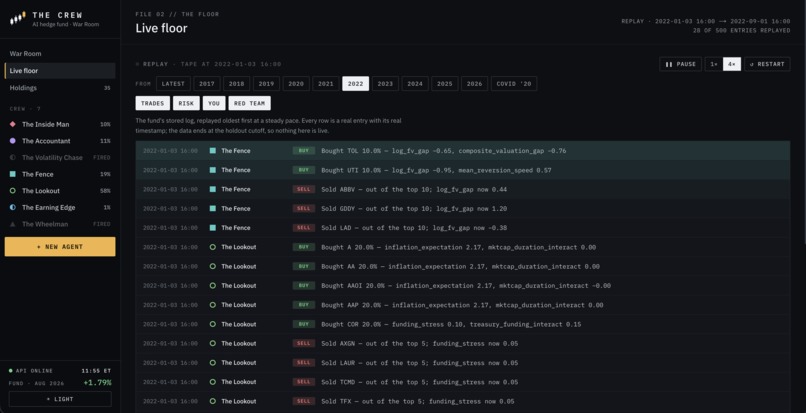806x413 pixels.
Task: Pause the replay
Action: click(680, 64)
